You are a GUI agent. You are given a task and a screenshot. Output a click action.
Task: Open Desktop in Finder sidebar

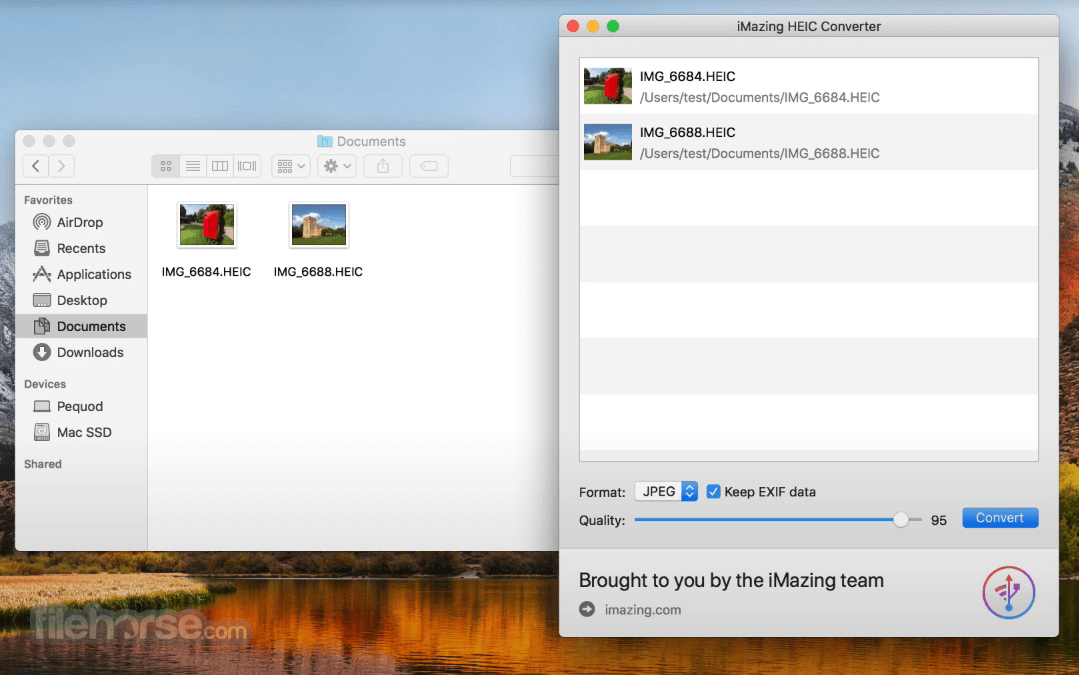[82, 300]
